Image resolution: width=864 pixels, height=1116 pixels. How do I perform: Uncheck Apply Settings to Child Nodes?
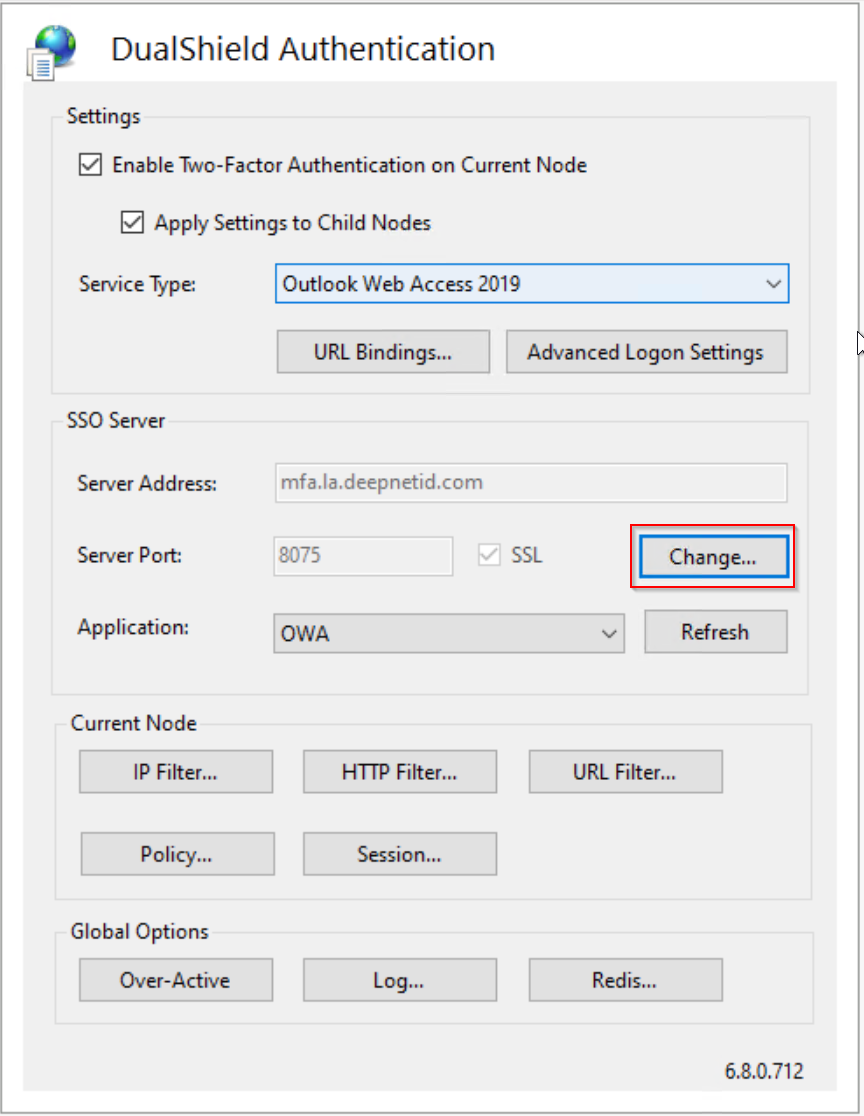point(132,222)
